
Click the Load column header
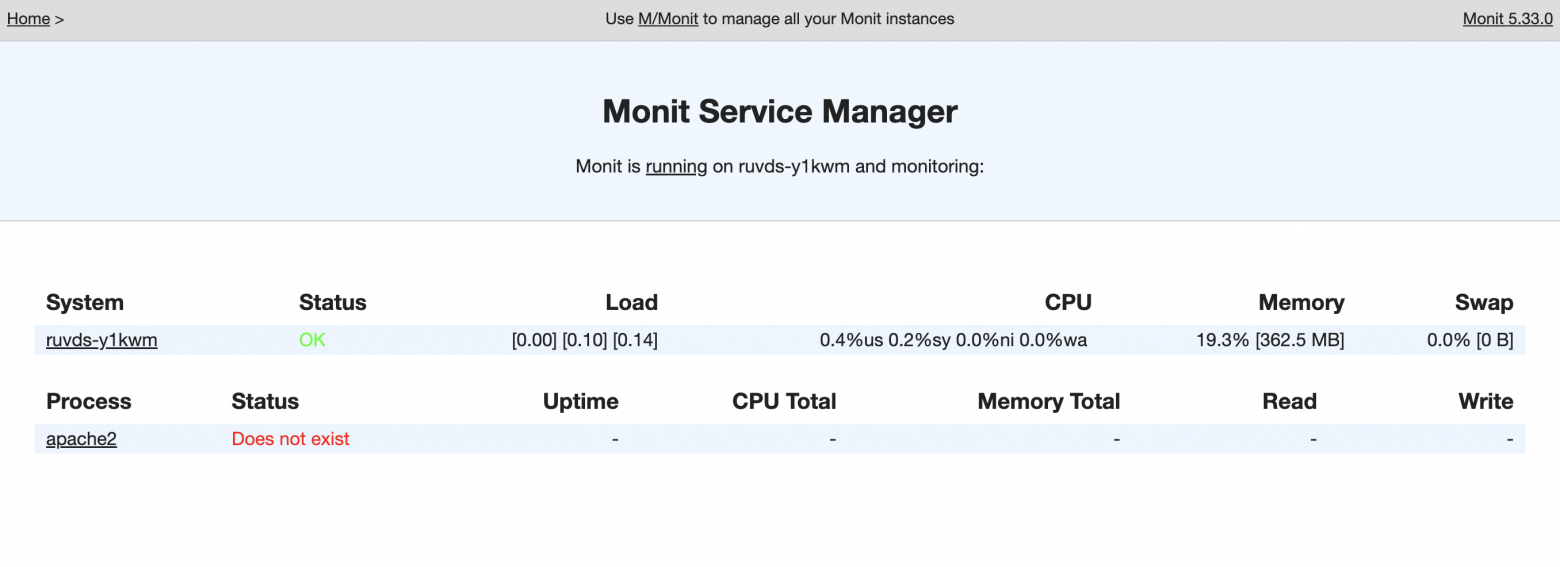[x=631, y=303]
